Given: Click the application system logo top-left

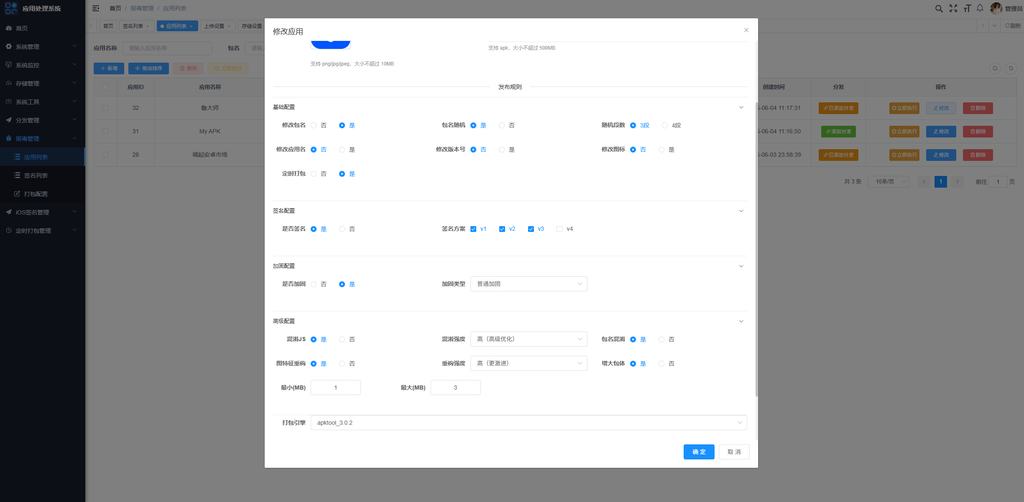Looking at the screenshot, I should point(11,8).
